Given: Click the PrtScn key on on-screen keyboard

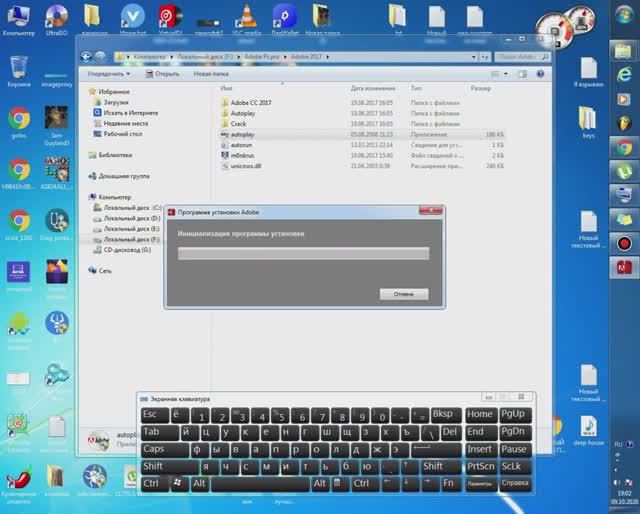Looking at the screenshot, I should pyautogui.click(x=481, y=467).
